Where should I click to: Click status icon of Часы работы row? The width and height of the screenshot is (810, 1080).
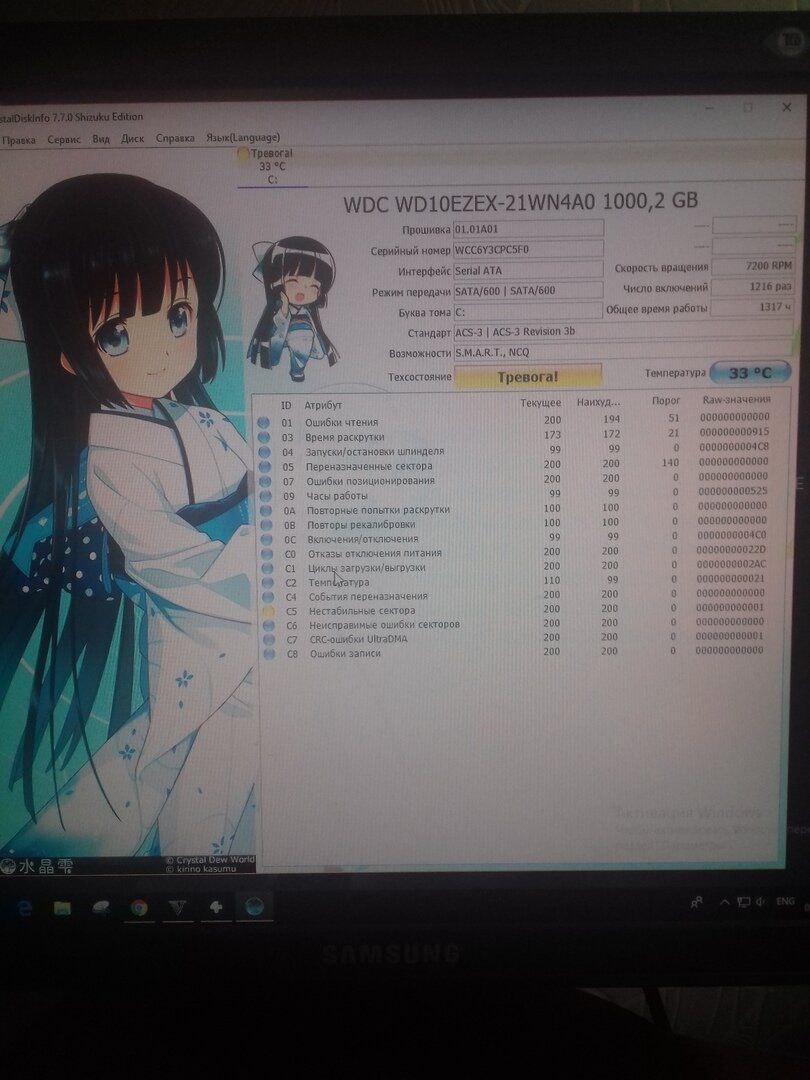pyautogui.click(x=264, y=496)
